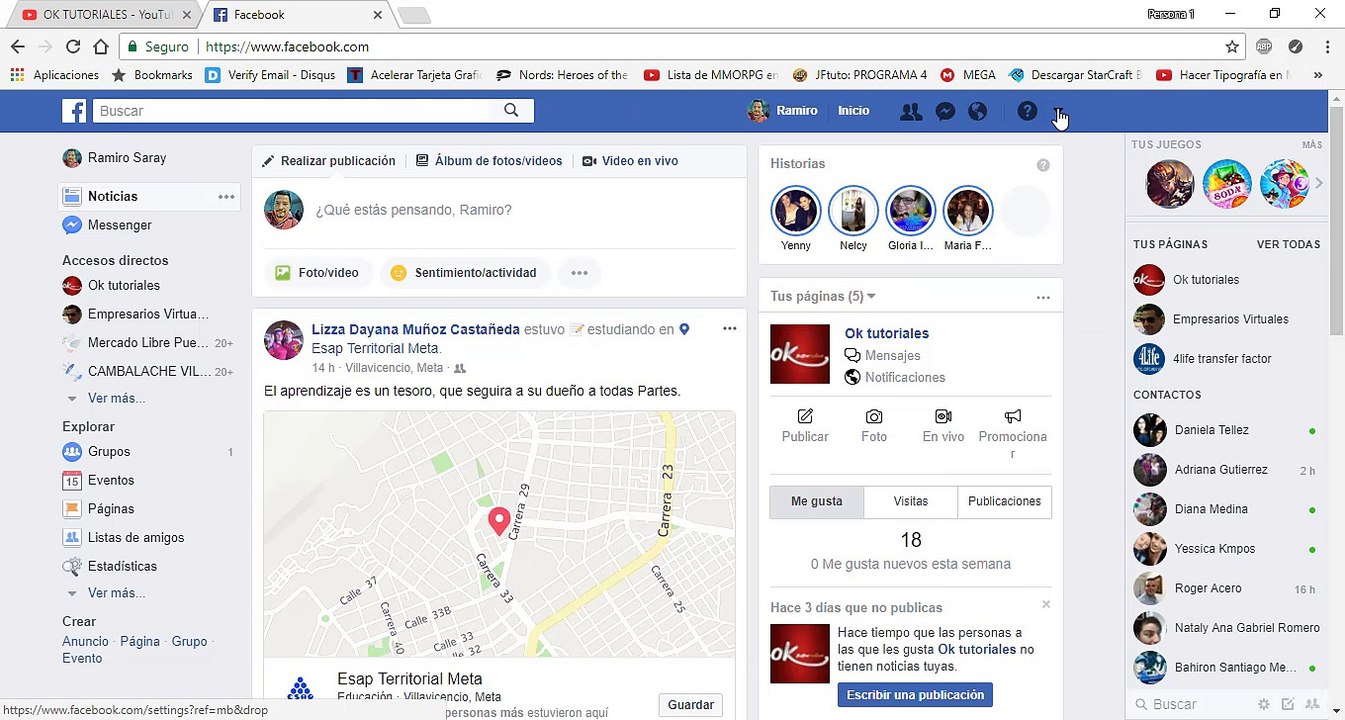Click Escribir una publicación button
Viewport: 1345px width, 720px height.
(x=915, y=695)
